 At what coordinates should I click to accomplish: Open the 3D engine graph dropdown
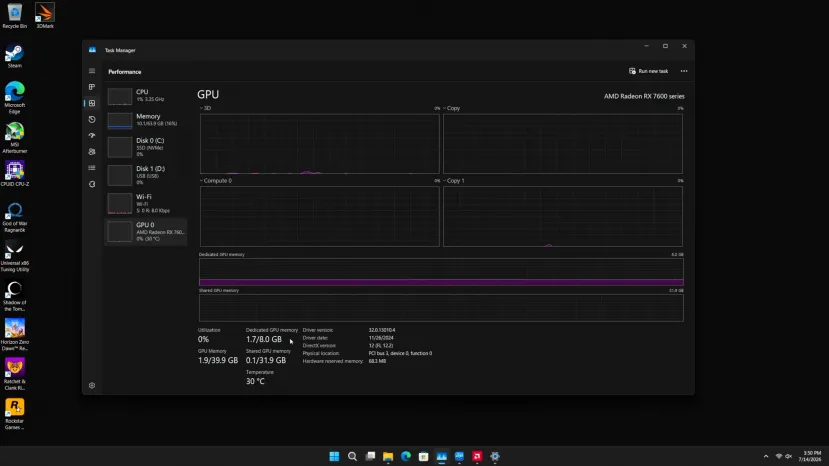tap(205, 108)
